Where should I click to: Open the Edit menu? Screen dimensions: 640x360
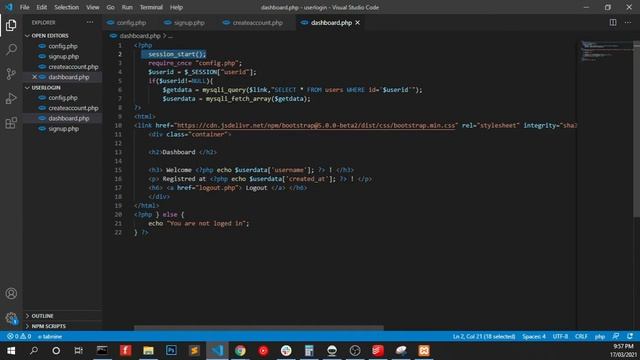point(42,7)
